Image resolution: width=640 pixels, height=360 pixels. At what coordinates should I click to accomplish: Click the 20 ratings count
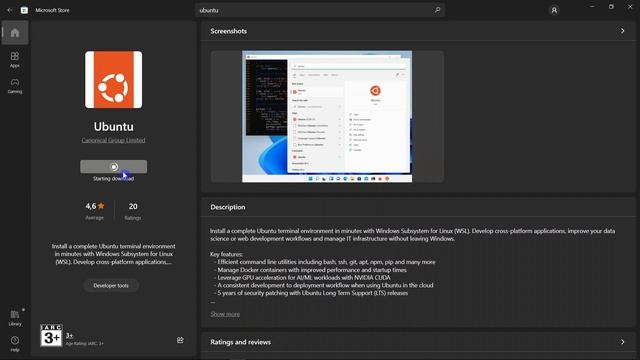click(x=133, y=207)
